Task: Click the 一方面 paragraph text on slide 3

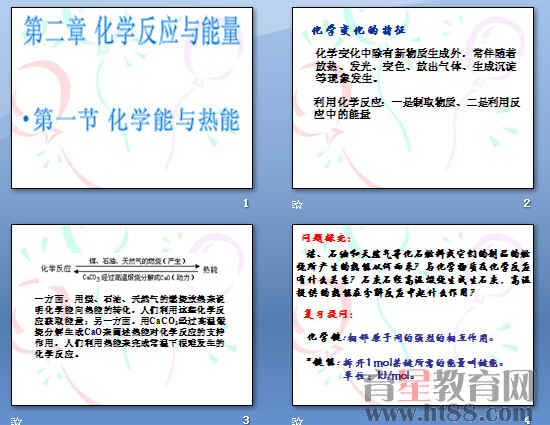Action: [x=129, y=326]
